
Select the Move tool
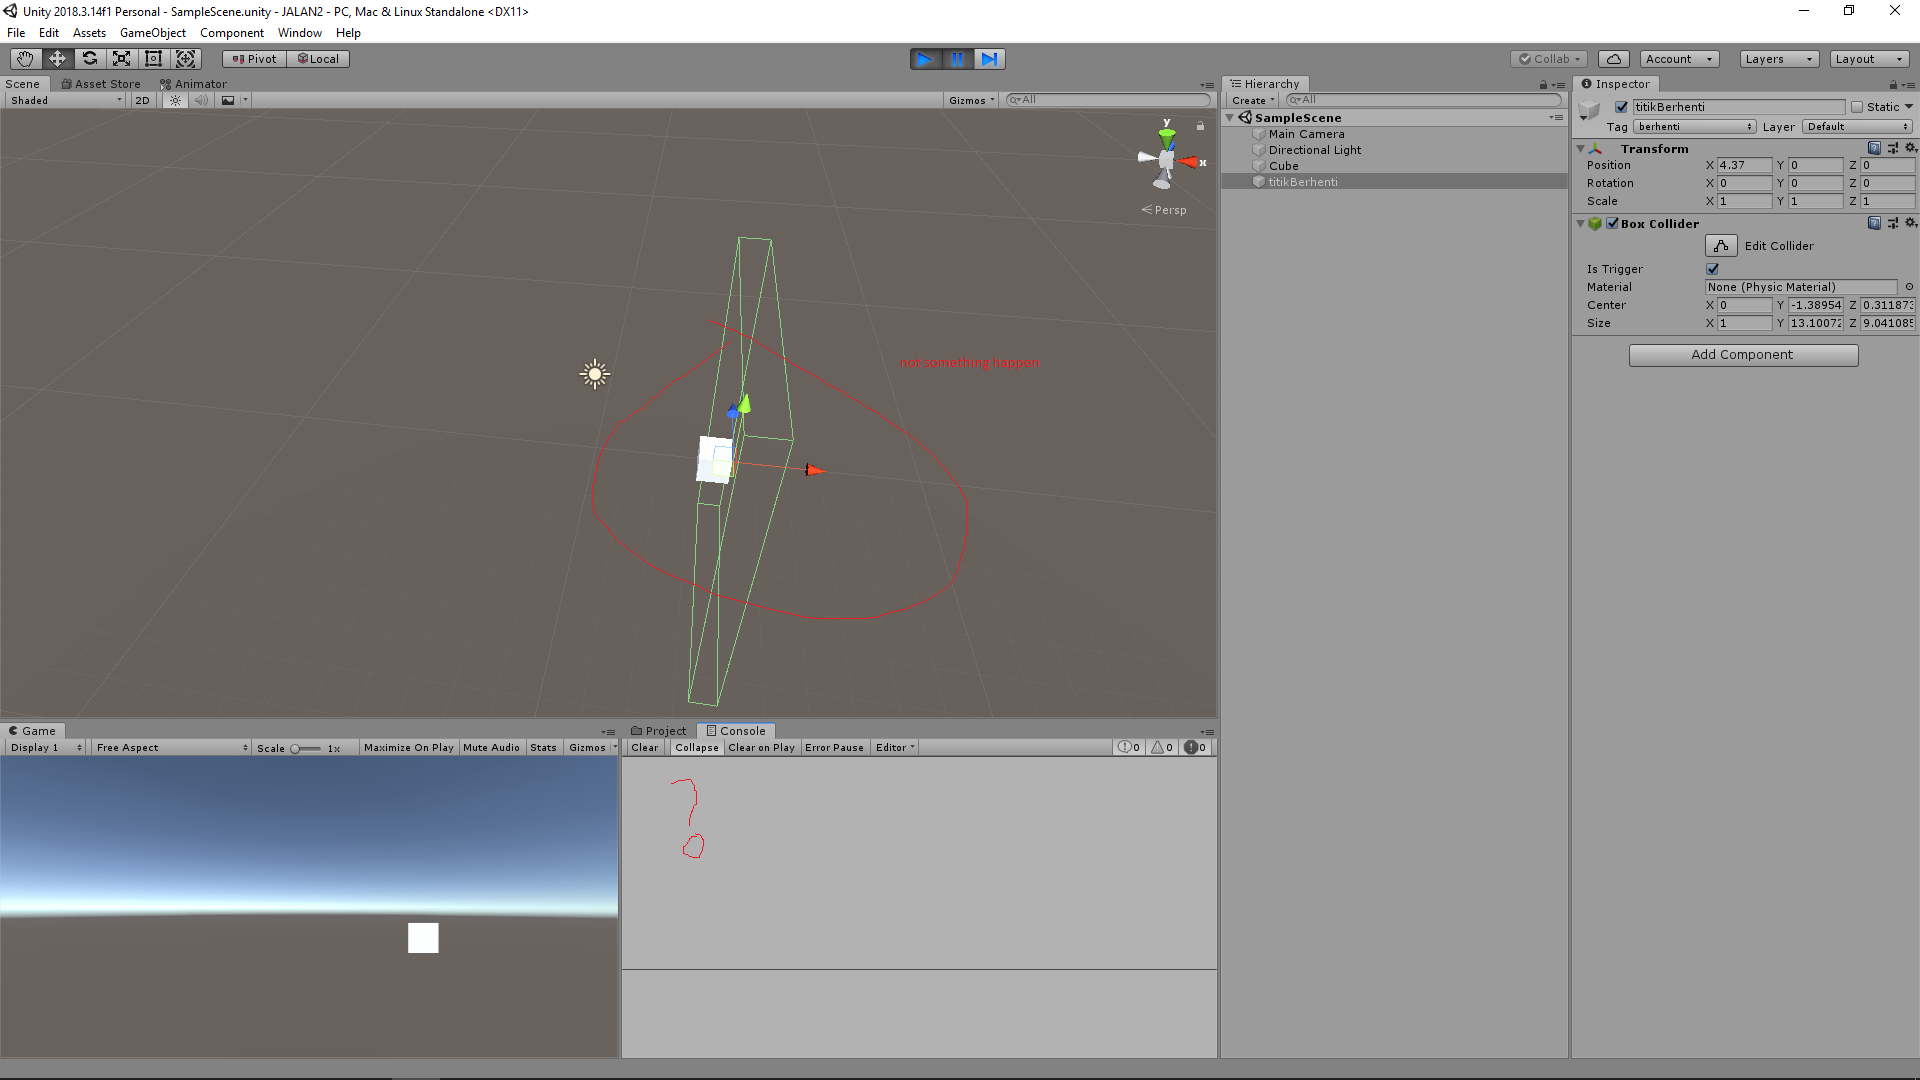(x=57, y=59)
